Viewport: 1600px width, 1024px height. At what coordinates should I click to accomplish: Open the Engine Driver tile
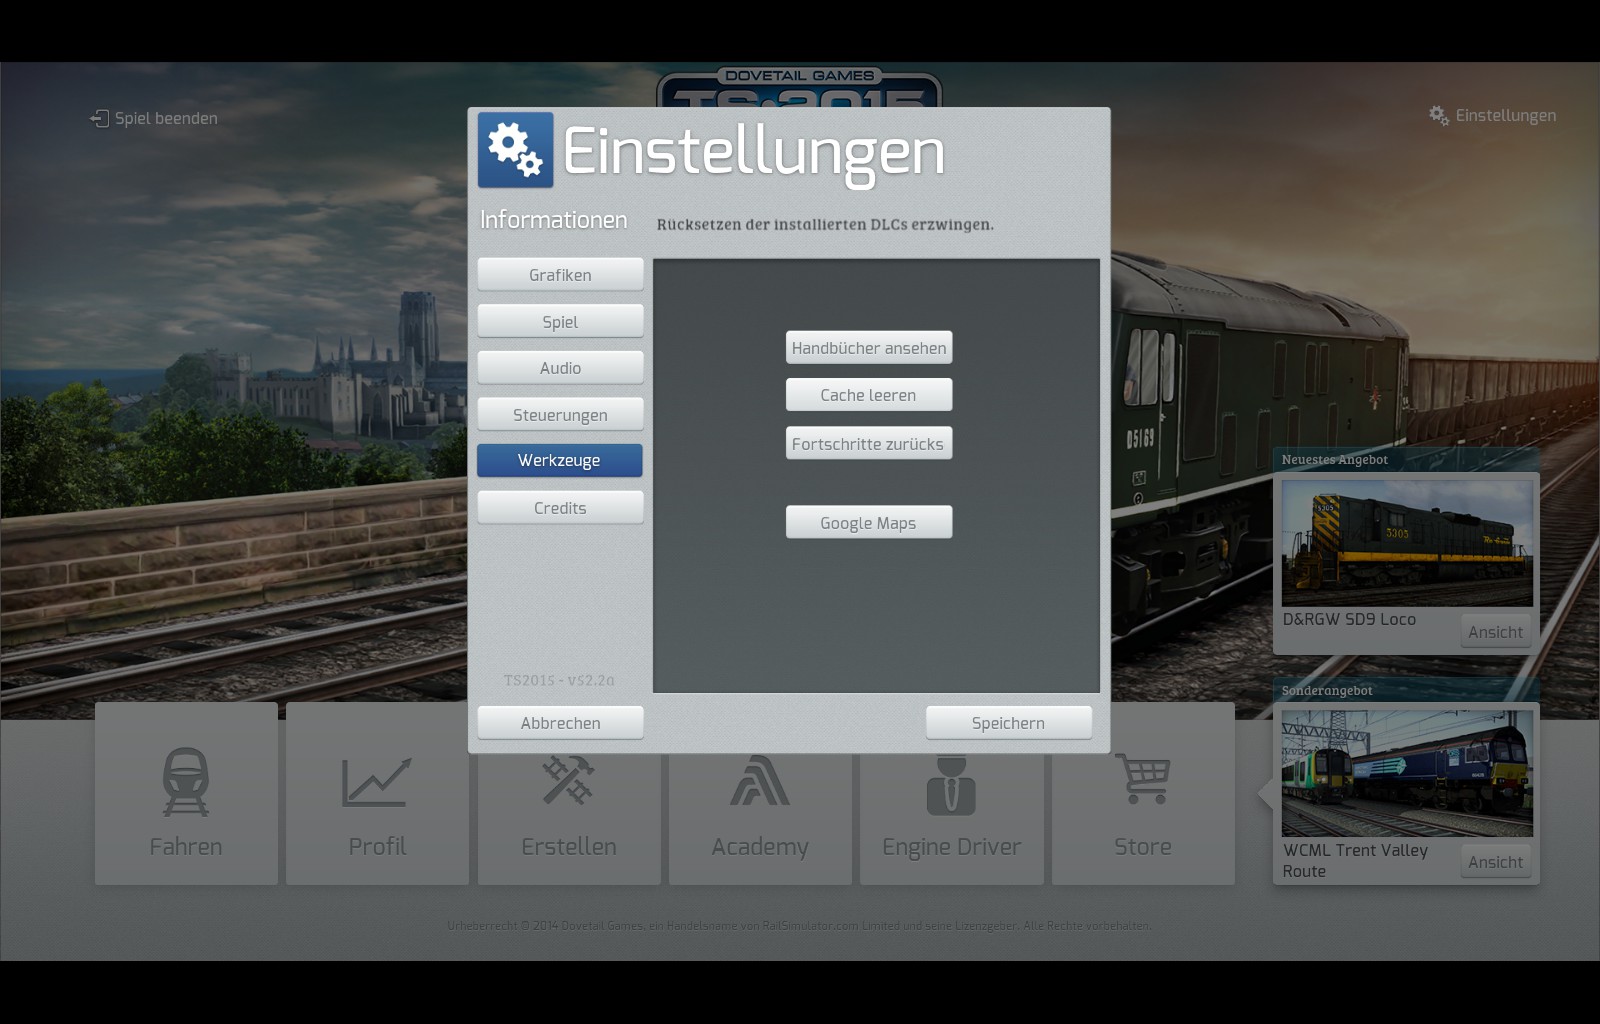[952, 818]
